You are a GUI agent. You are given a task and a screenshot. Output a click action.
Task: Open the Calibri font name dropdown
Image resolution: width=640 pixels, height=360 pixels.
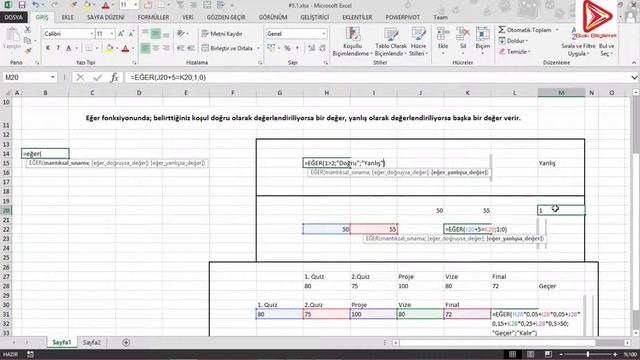[x=92, y=33]
